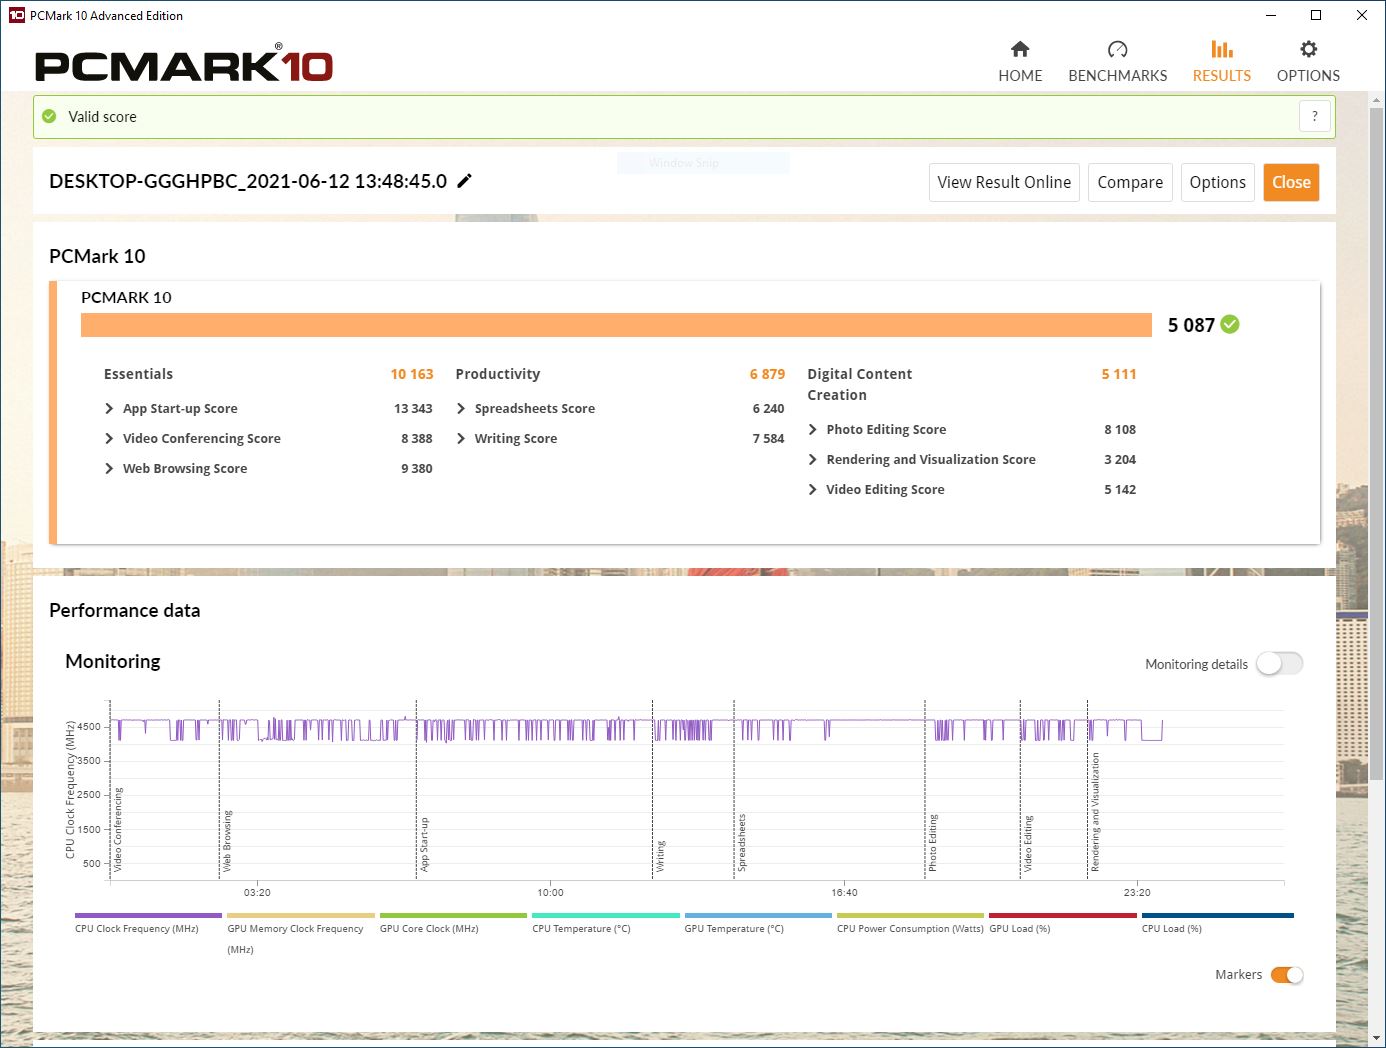Click the Home house icon
Screen dimensions: 1386x1048
(1020, 49)
